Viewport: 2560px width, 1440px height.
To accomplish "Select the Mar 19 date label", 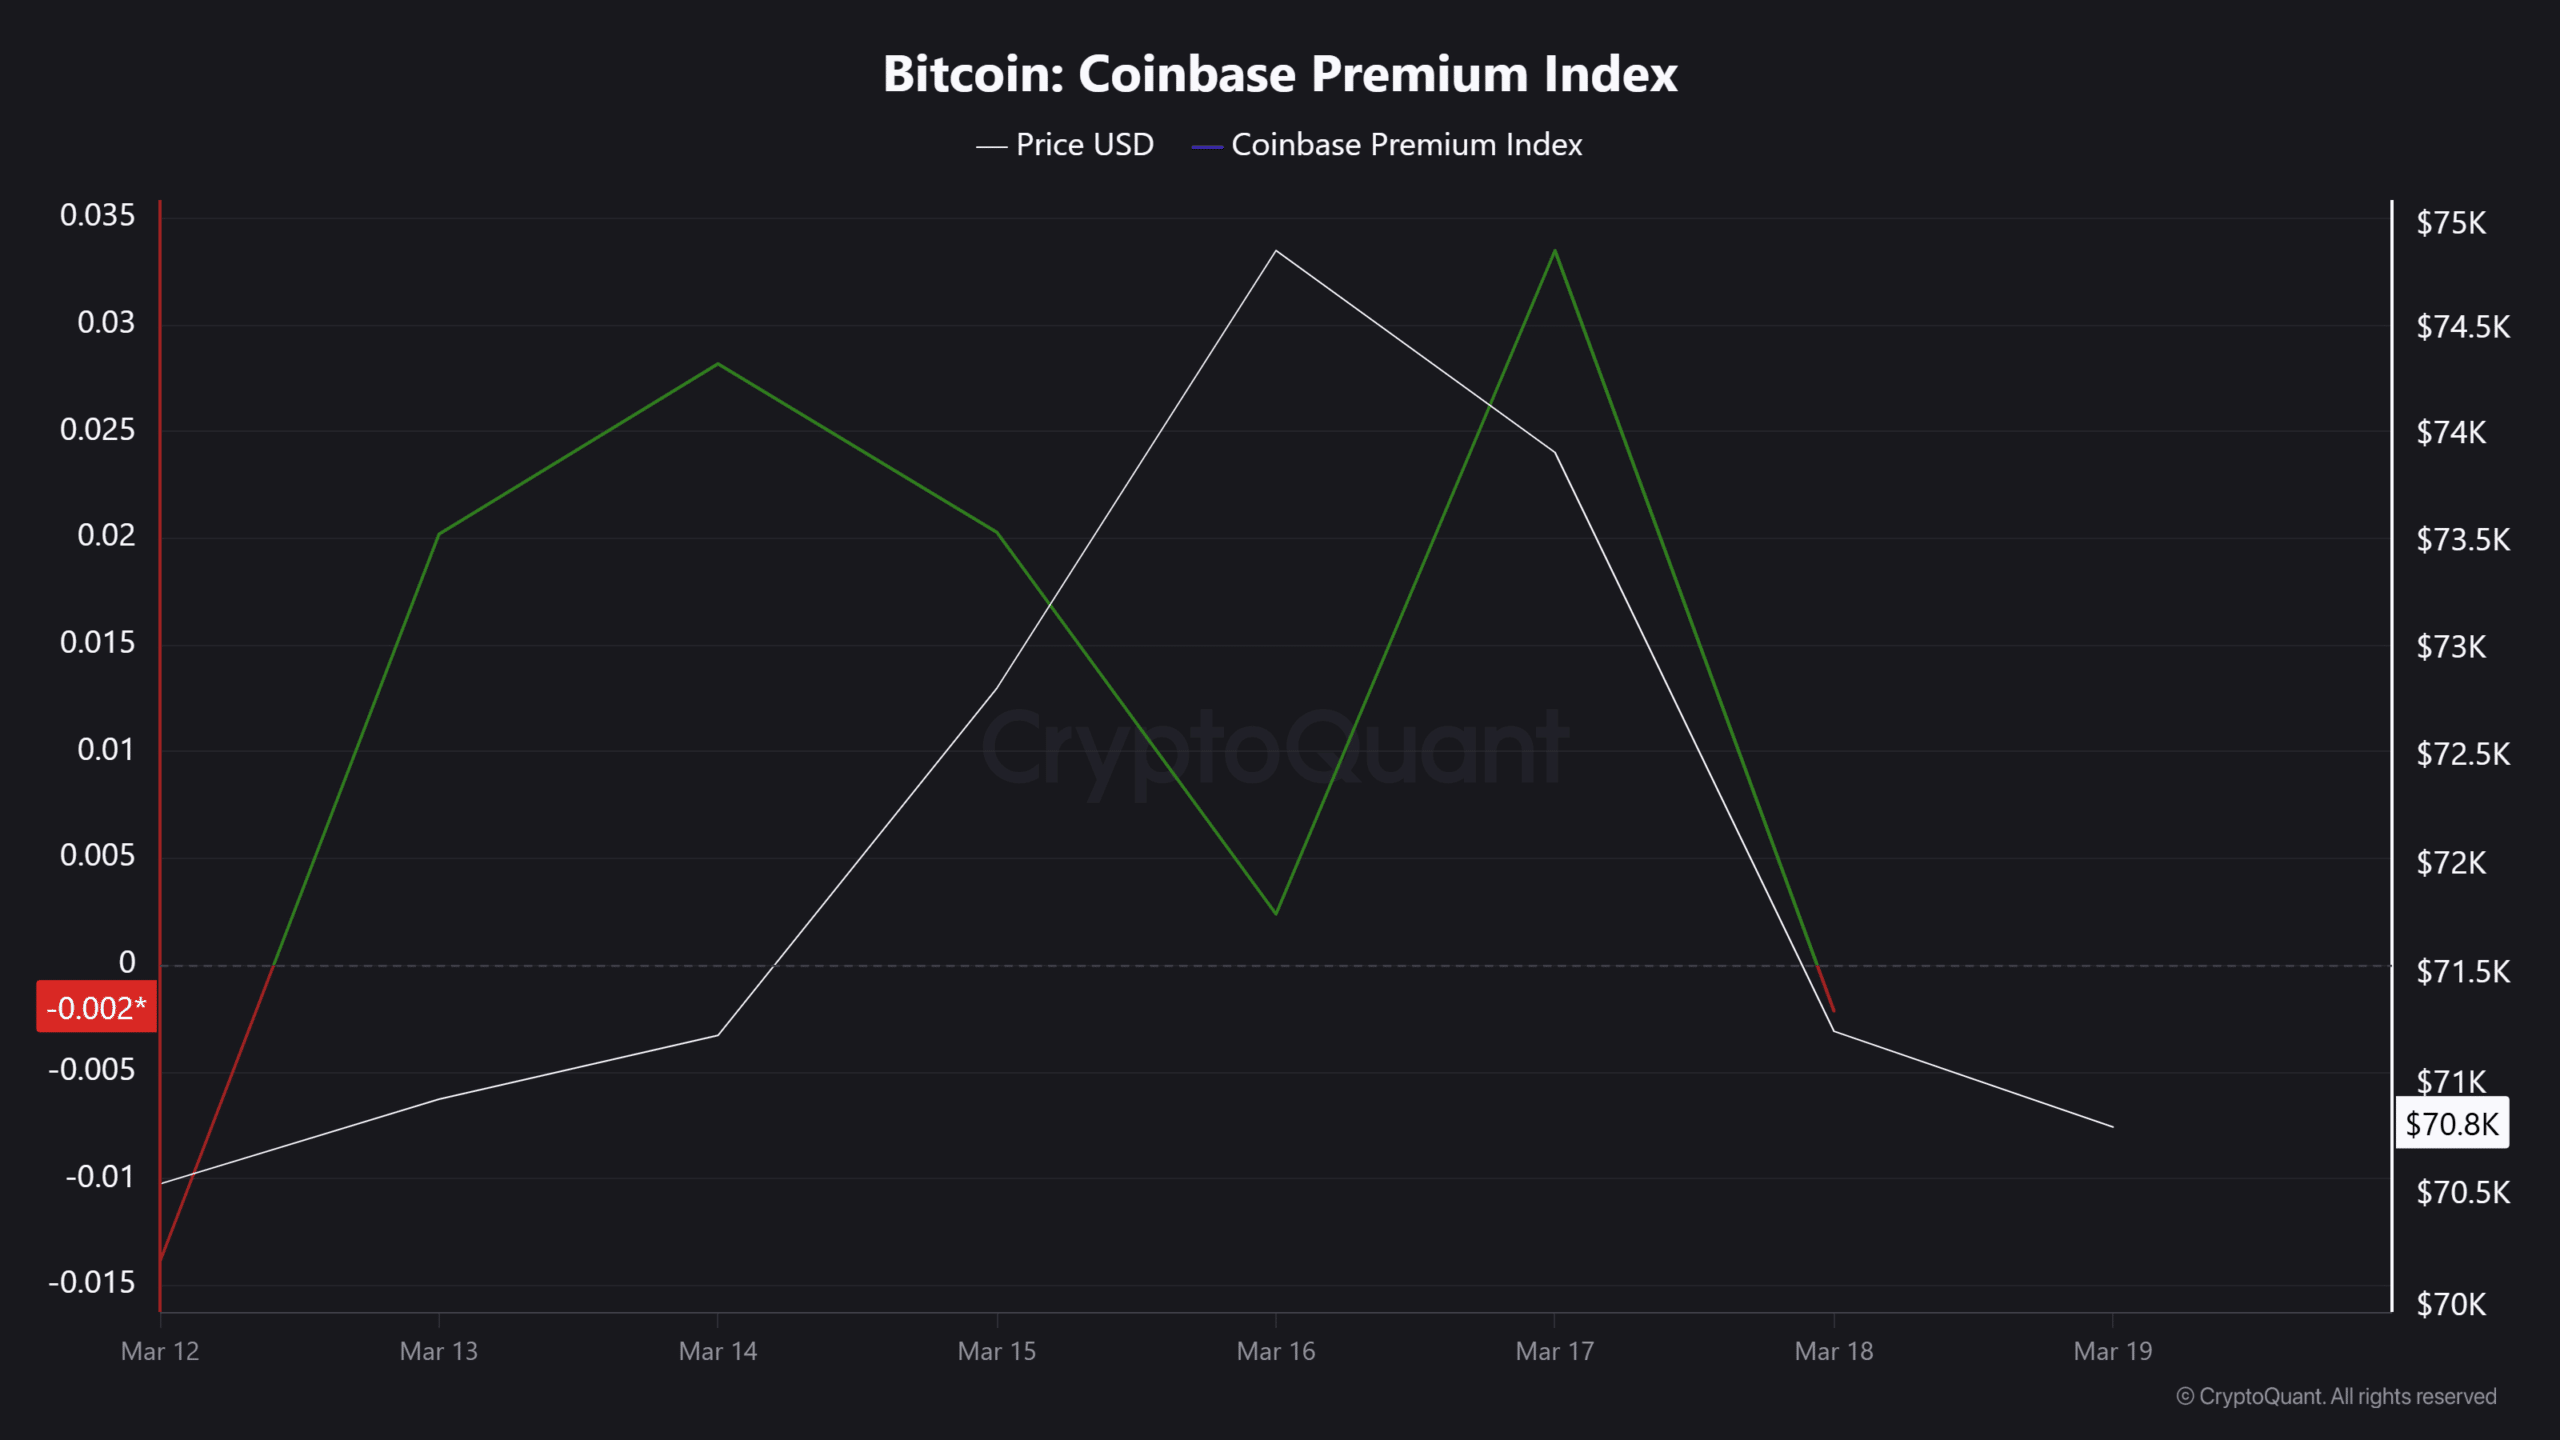I will 2112,1351.
